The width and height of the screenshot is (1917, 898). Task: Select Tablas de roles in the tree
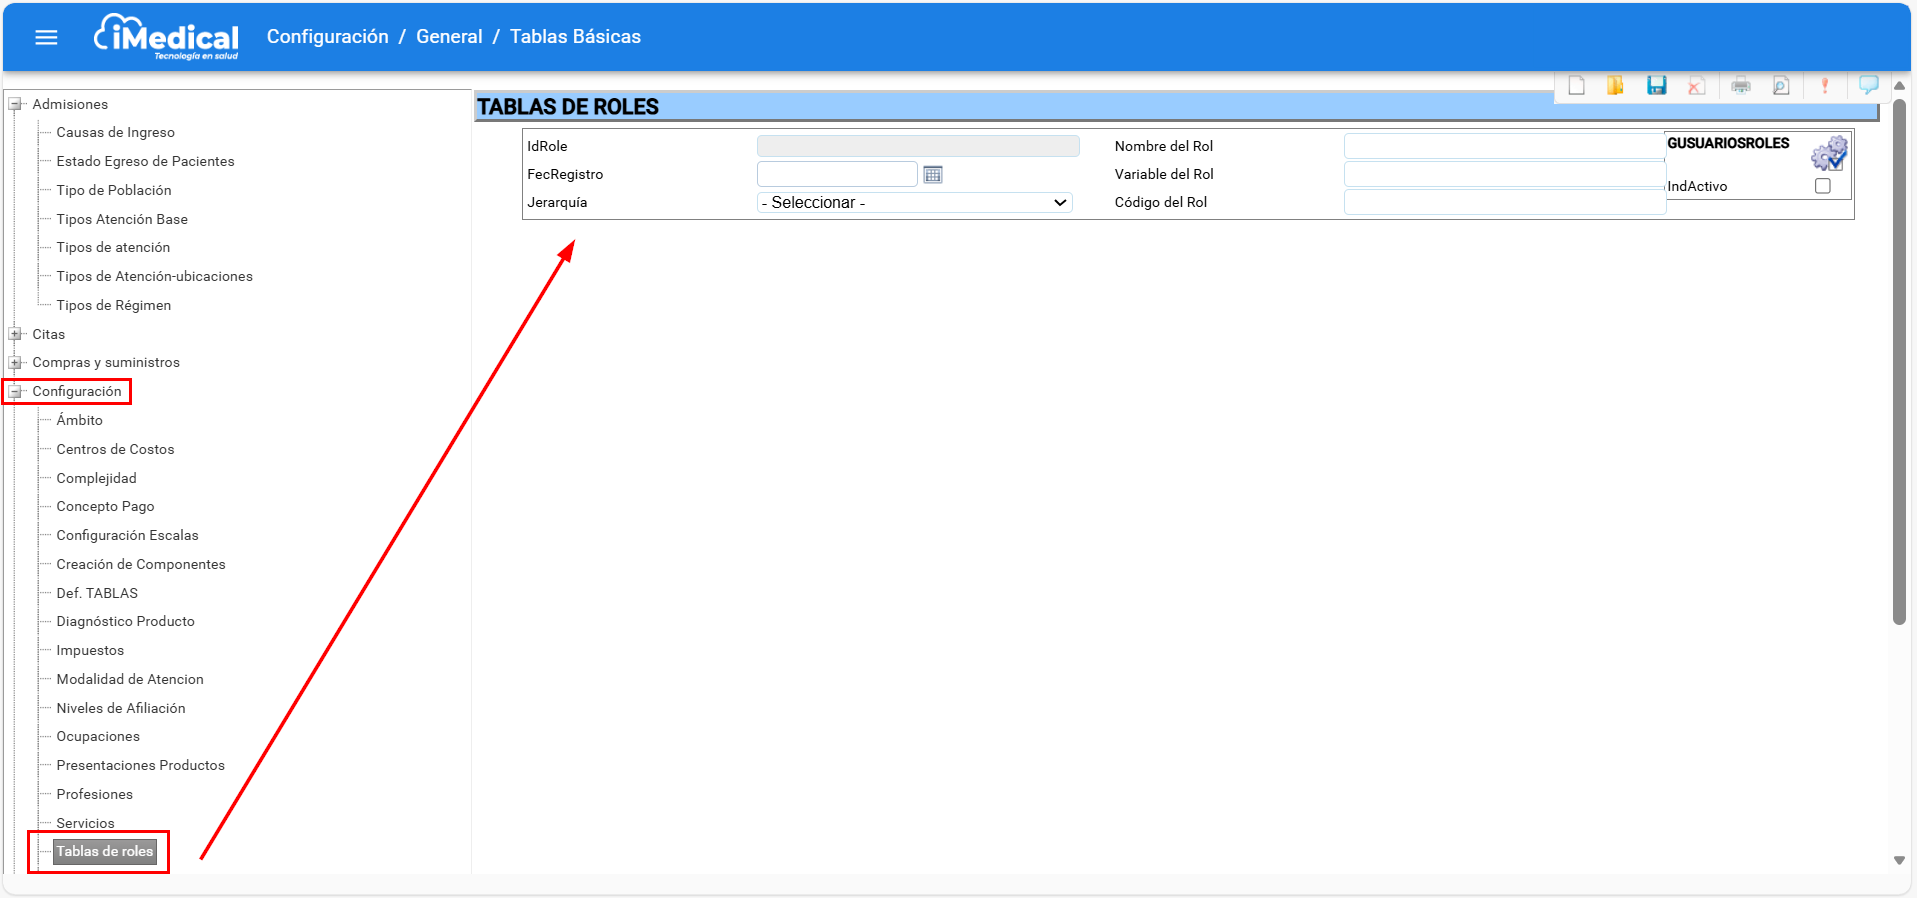(x=105, y=852)
